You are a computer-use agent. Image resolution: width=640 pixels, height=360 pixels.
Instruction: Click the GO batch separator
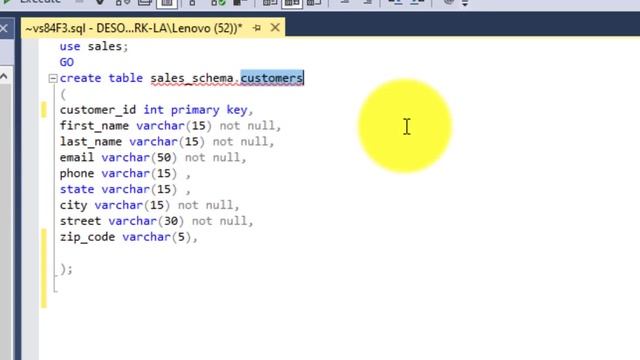(x=67, y=62)
